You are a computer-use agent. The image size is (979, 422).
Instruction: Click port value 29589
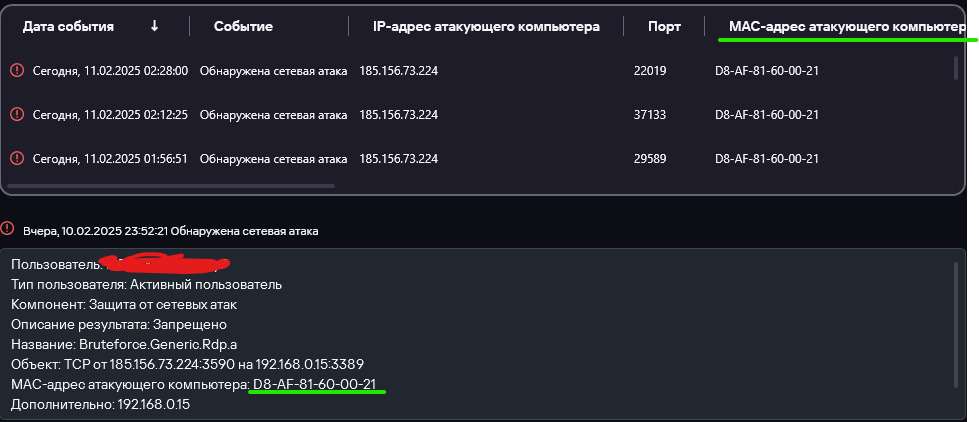pyautogui.click(x=649, y=158)
